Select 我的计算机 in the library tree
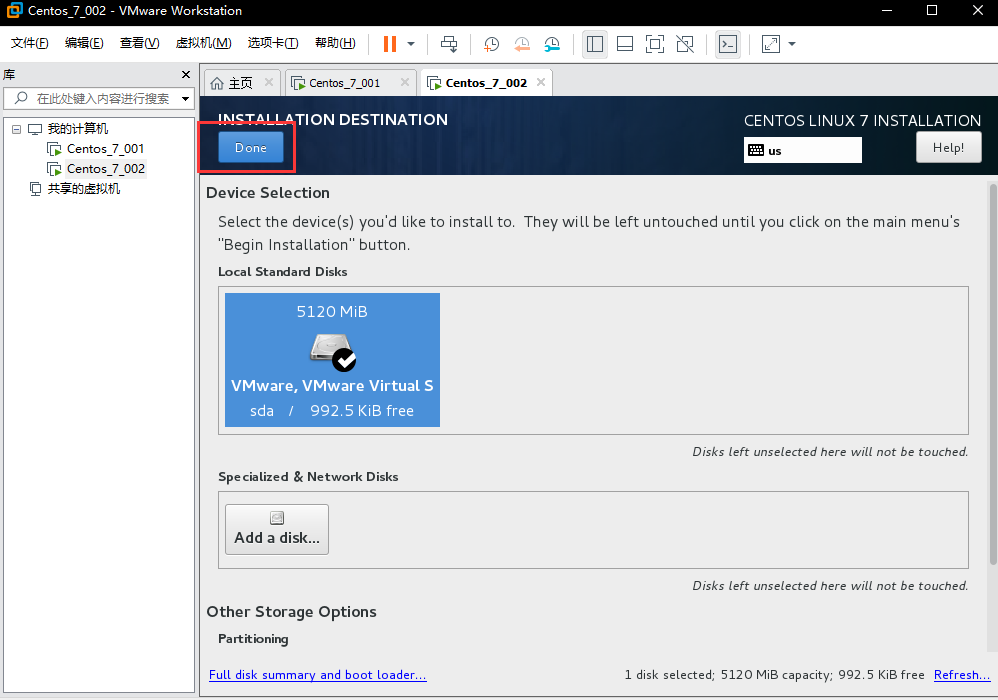This screenshot has height=700, width=998. pyautogui.click(x=78, y=129)
